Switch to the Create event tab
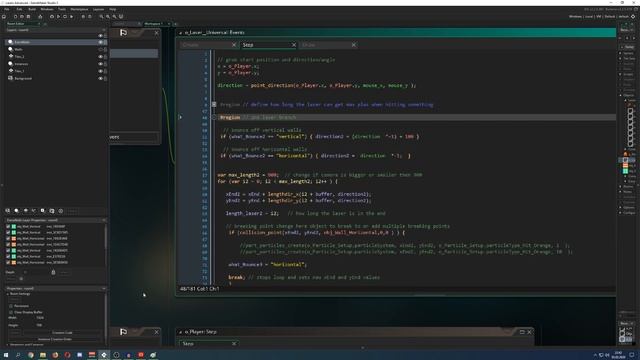Screen dimensions: 640x360 pyautogui.click(x=208, y=45)
